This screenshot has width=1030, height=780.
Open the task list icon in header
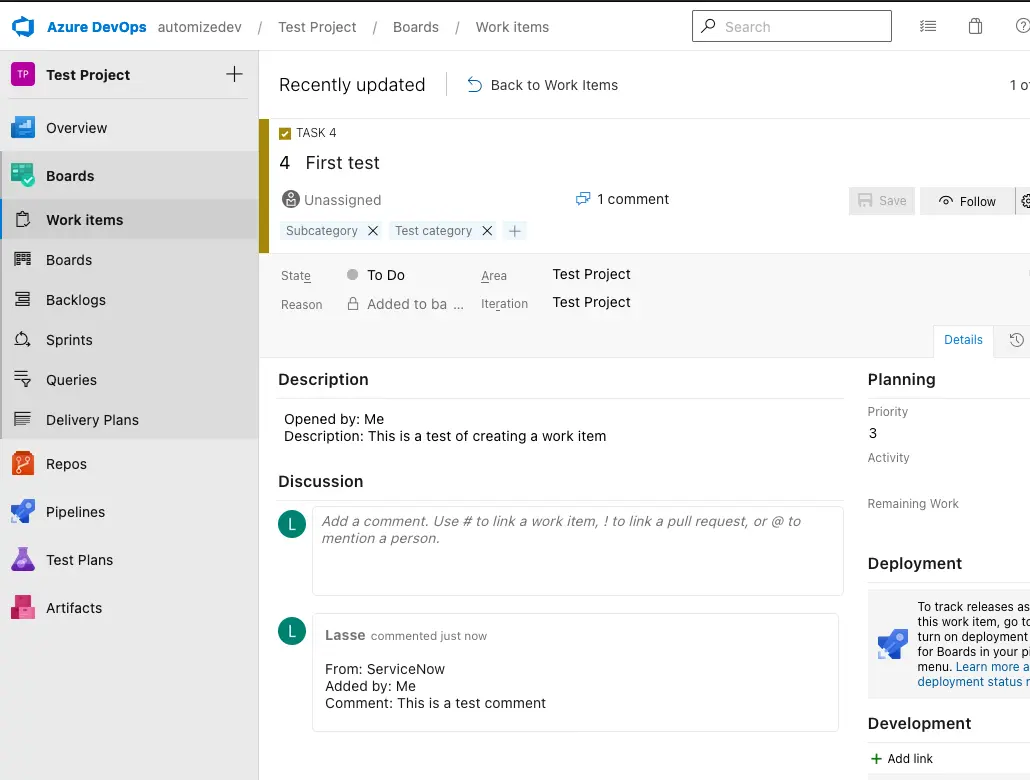click(927, 27)
